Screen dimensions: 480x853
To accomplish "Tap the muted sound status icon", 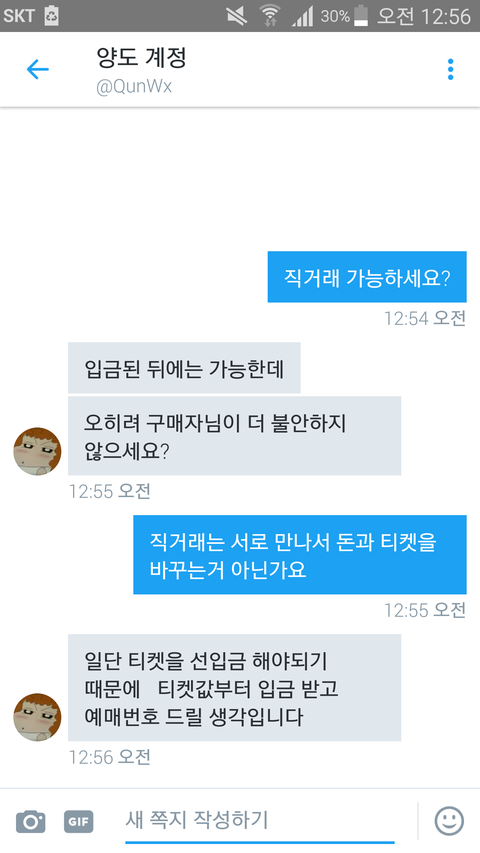I will coord(237,16).
